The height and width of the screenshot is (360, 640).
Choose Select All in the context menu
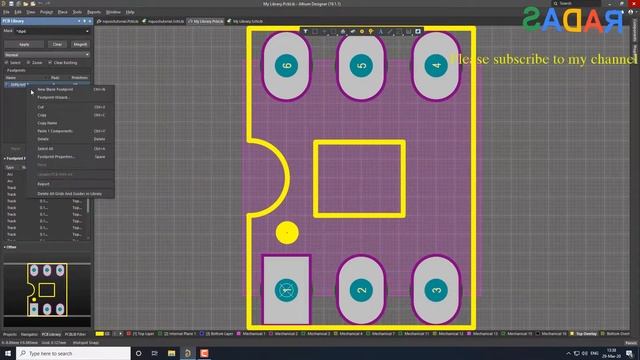click(x=45, y=149)
